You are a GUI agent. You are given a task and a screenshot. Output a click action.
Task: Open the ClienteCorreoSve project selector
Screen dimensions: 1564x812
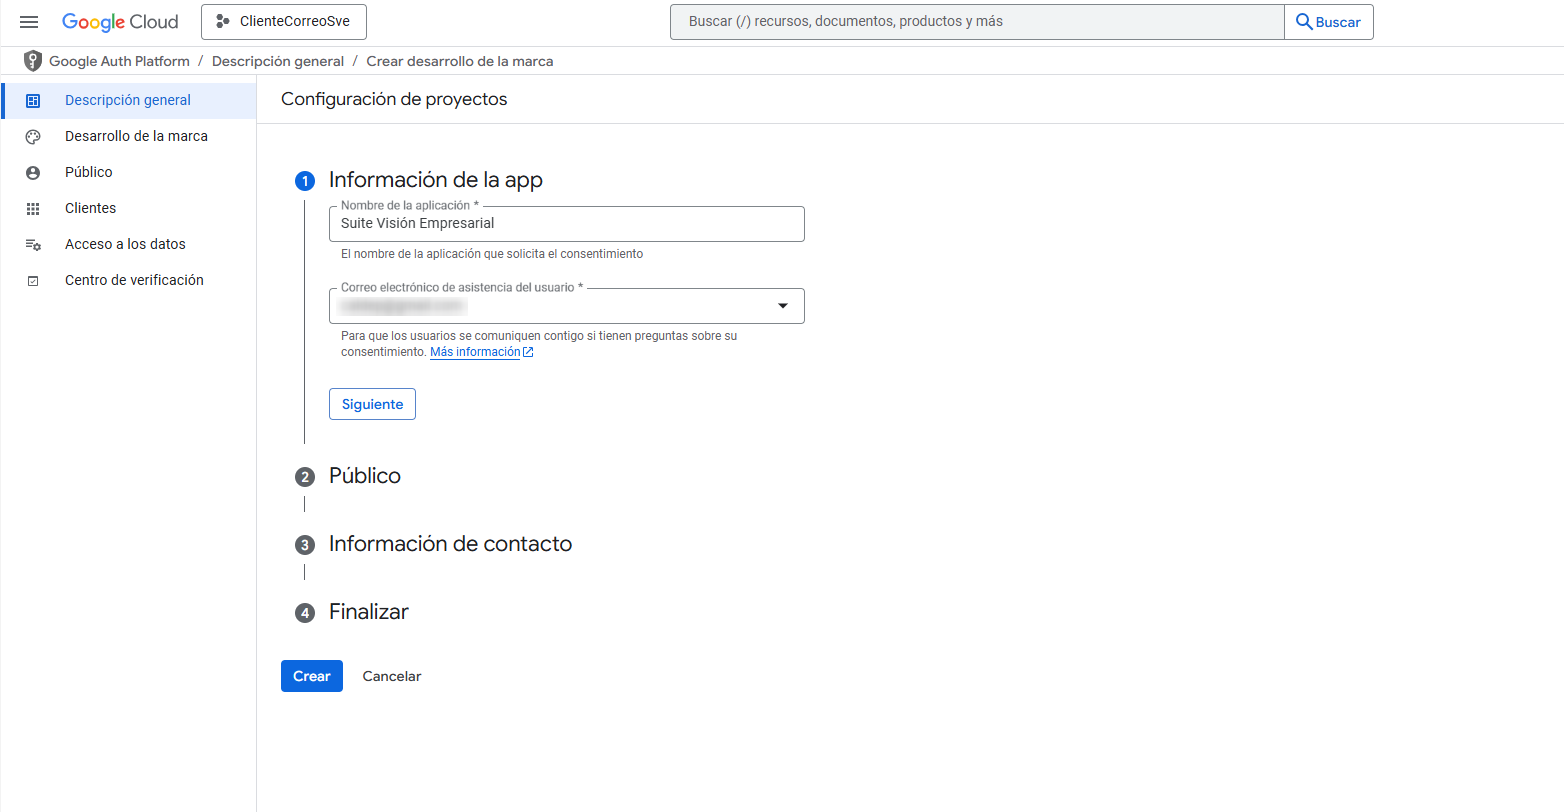283,22
